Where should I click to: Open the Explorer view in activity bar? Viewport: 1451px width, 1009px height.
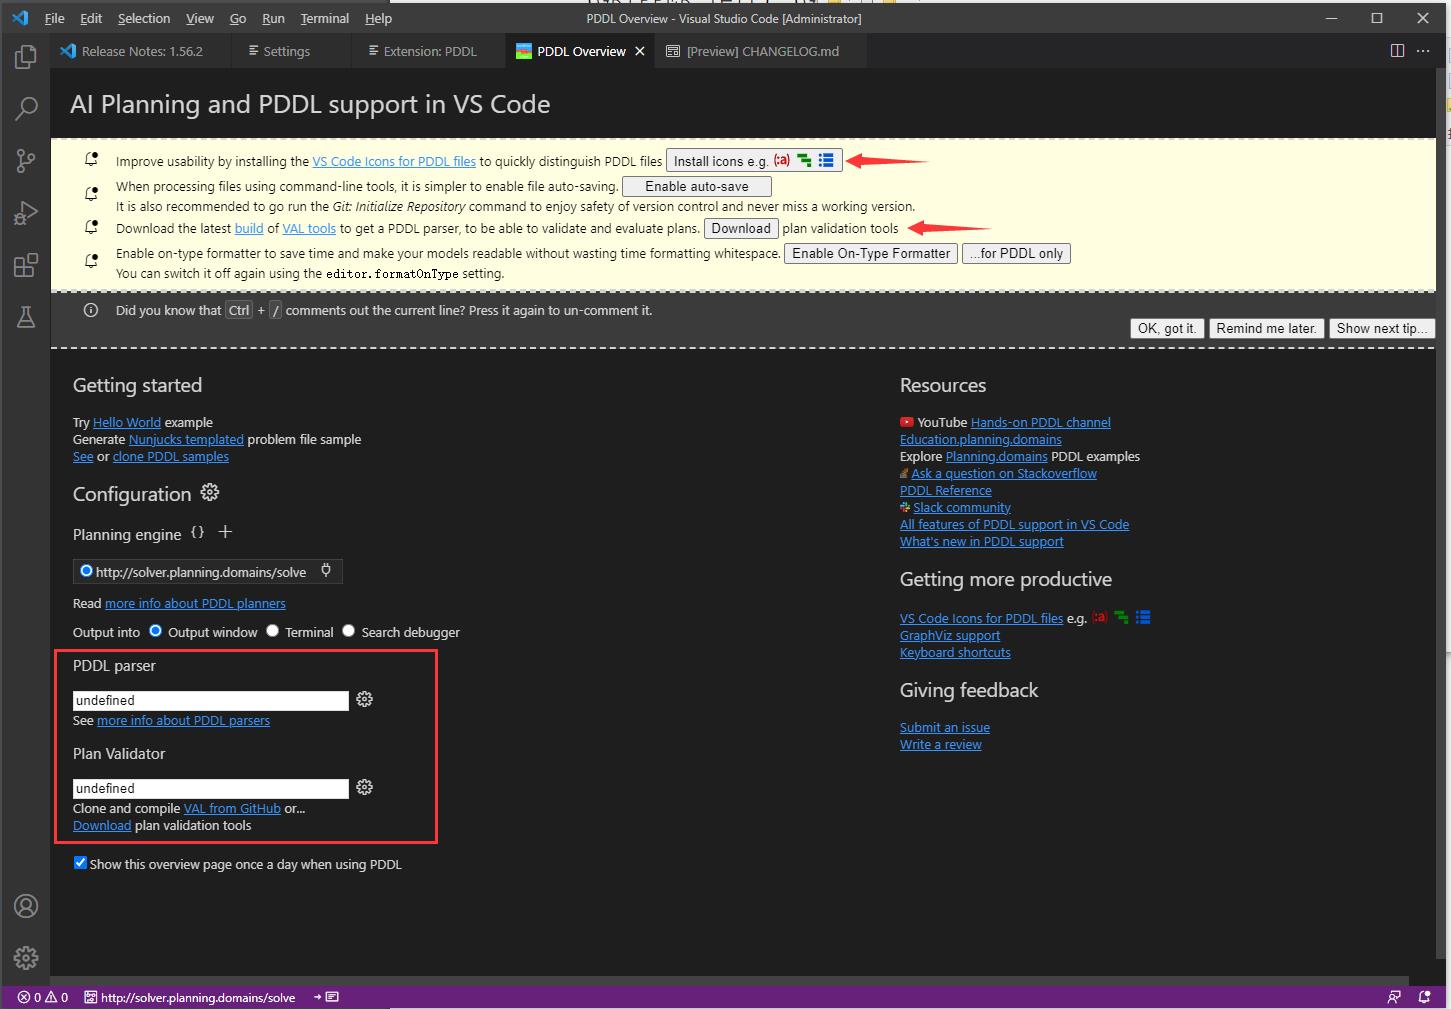point(26,58)
